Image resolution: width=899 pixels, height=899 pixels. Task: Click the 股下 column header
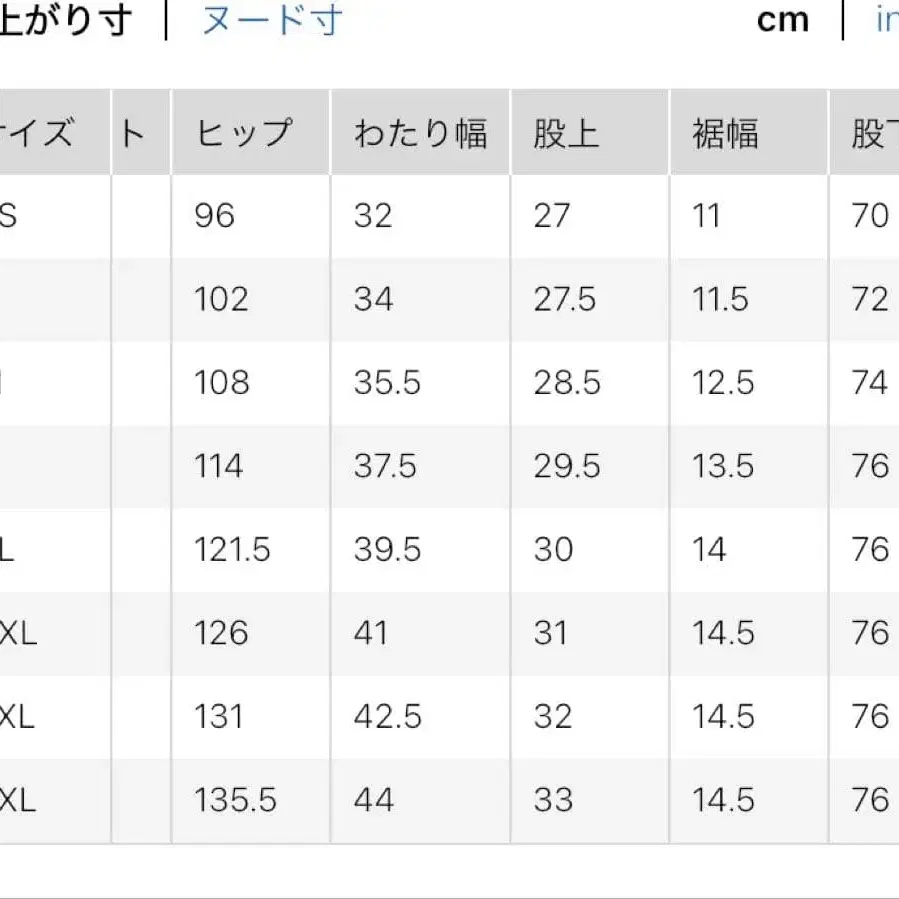pos(880,131)
